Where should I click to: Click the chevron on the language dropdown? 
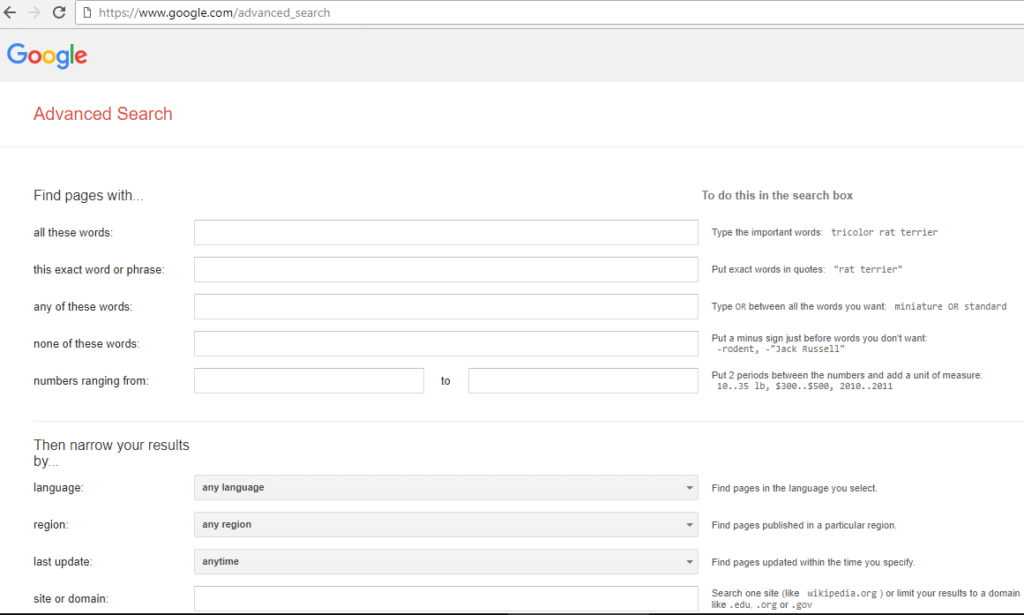[x=689, y=487]
